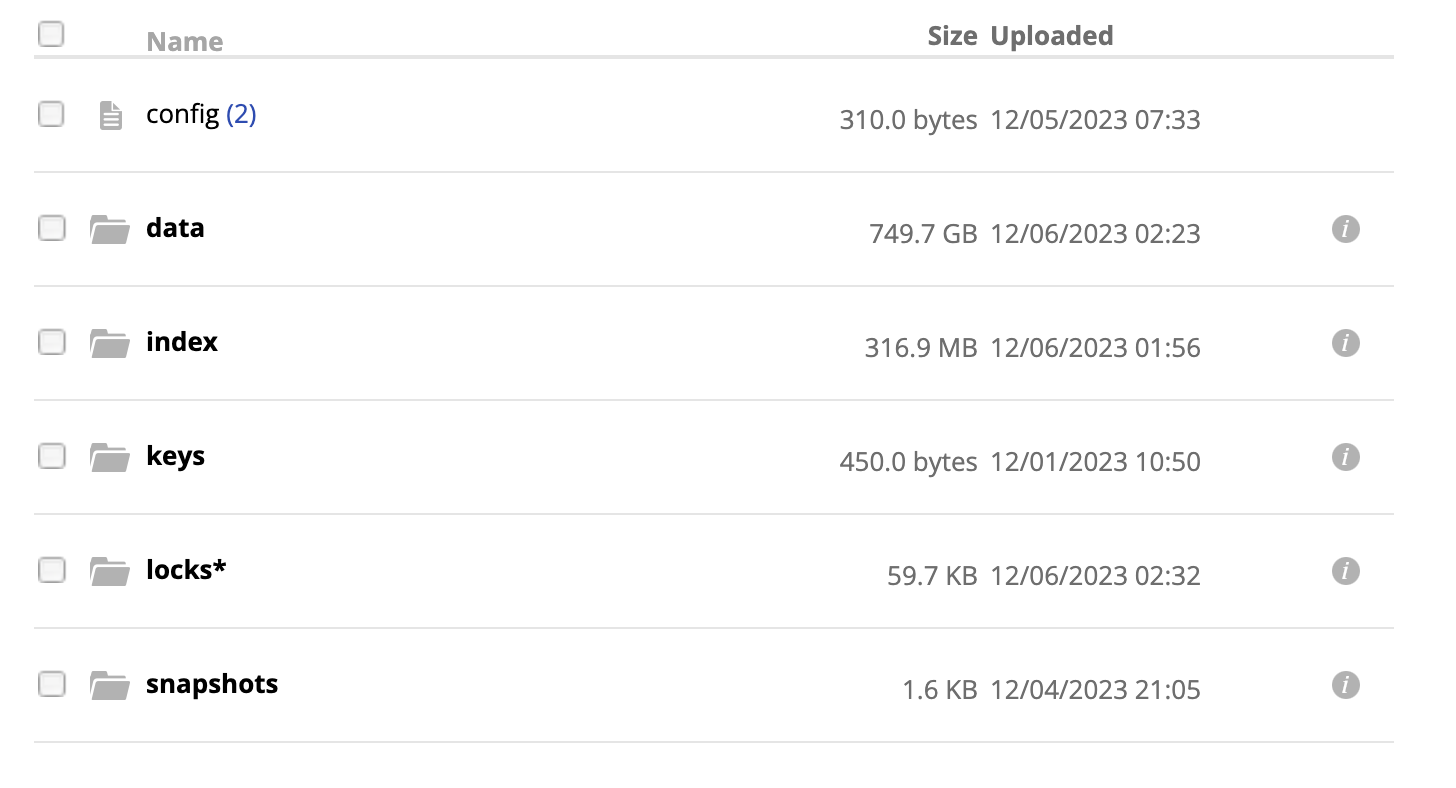Click info icon for snapshots folder
1456x788 pixels.
(x=1346, y=685)
